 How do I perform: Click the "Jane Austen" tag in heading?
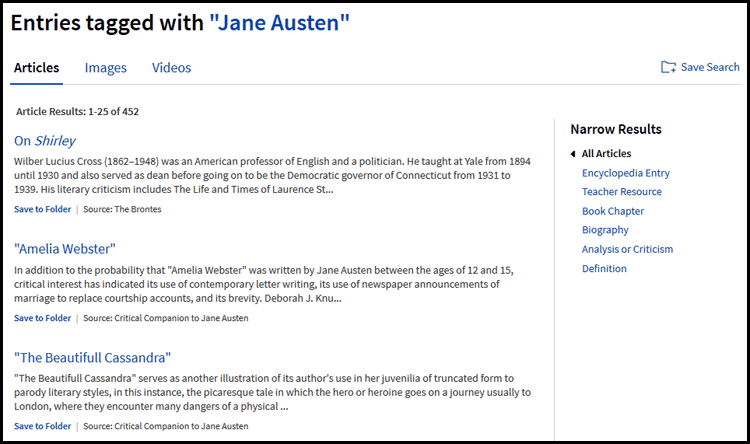[x=280, y=22]
